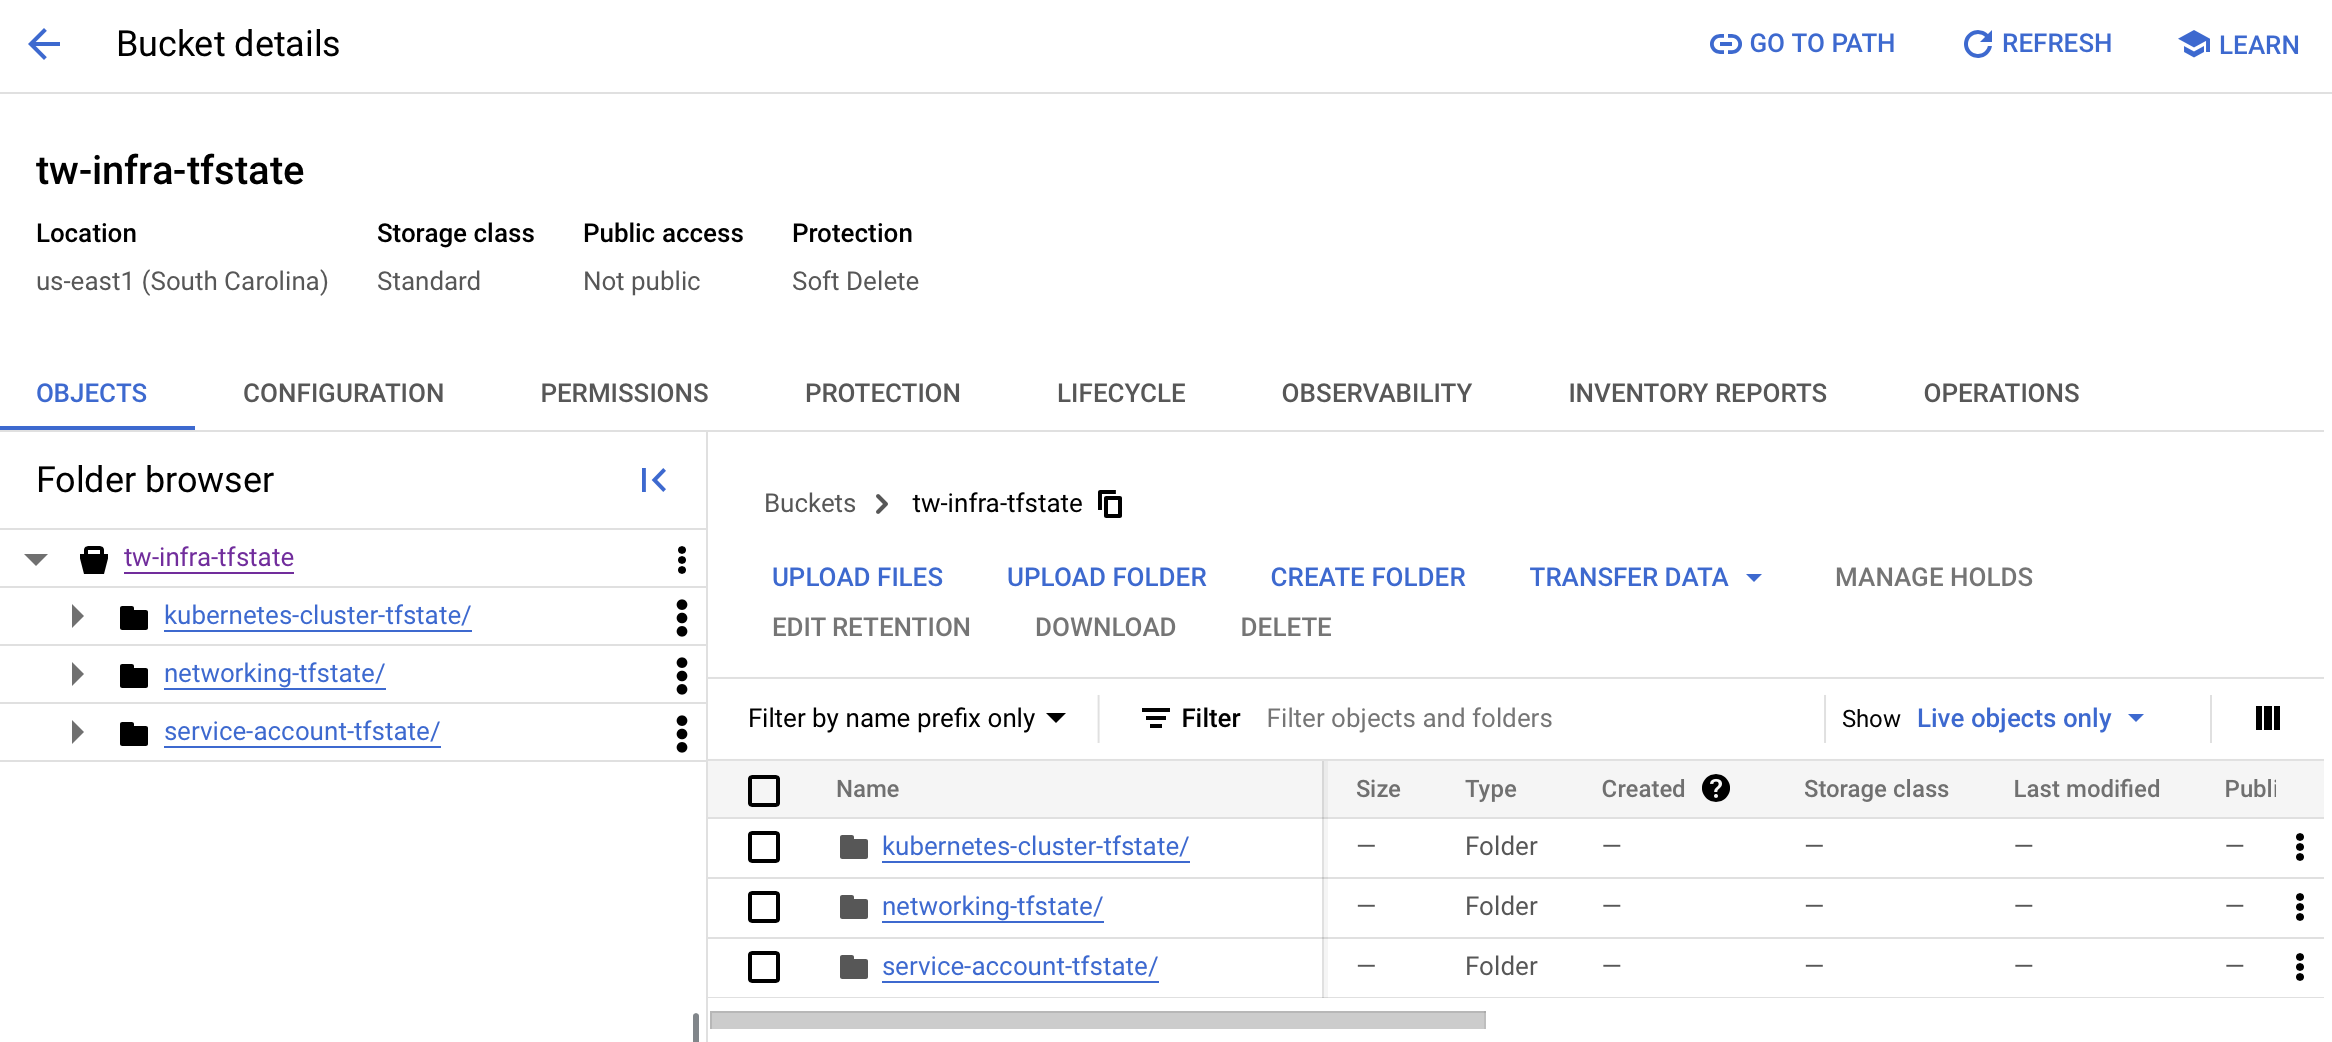2332x1042 pixels.
Task: Expand the kubernetes-cluster-tfstate tree folder
Action: [77, 616]
